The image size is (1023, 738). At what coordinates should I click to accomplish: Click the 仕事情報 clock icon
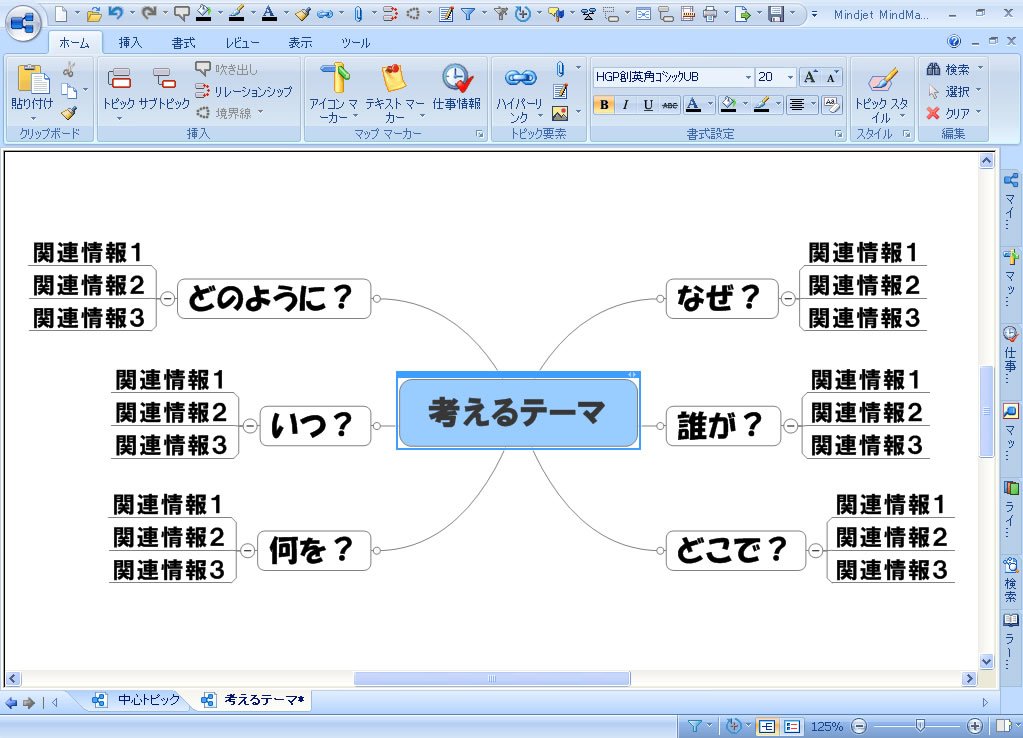tap(456, 78)
